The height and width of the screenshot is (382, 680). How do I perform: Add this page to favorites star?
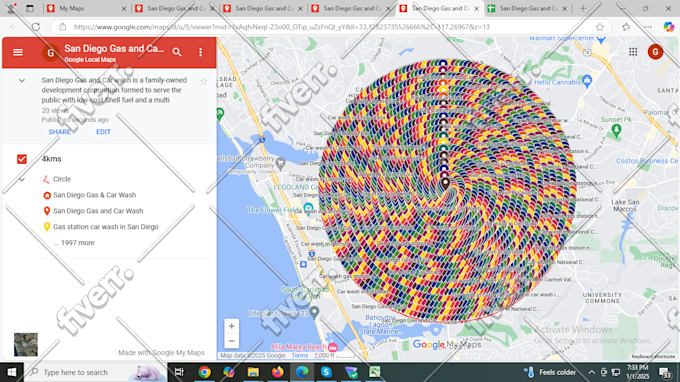click(x=600, y=27)
